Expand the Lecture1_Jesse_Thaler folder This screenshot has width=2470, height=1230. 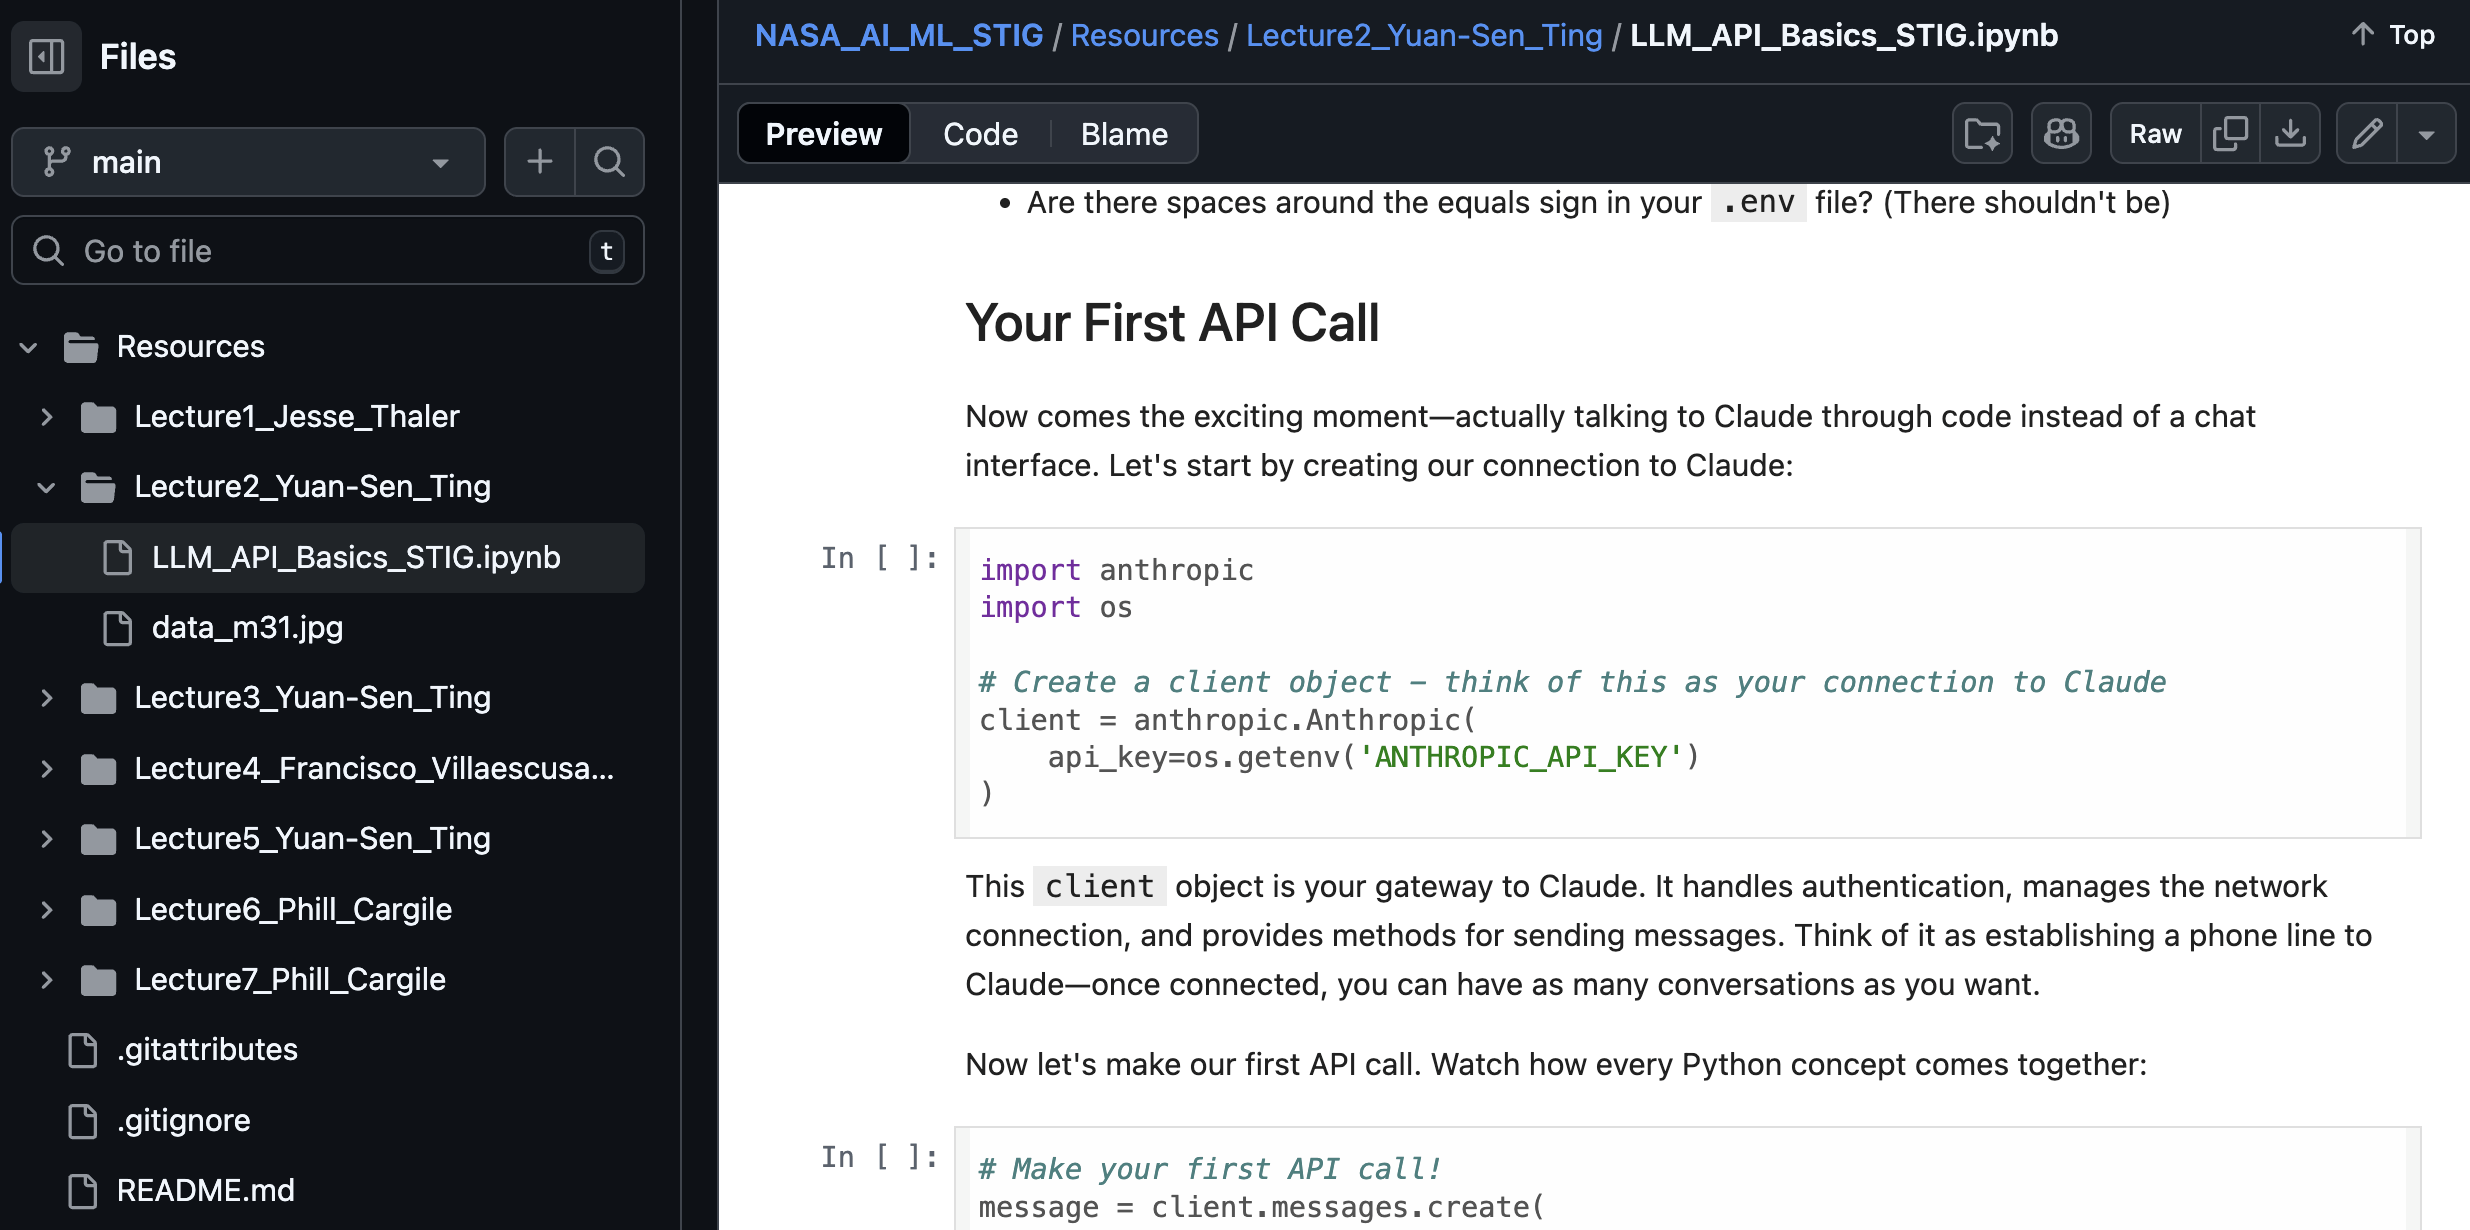click(46, 417)
